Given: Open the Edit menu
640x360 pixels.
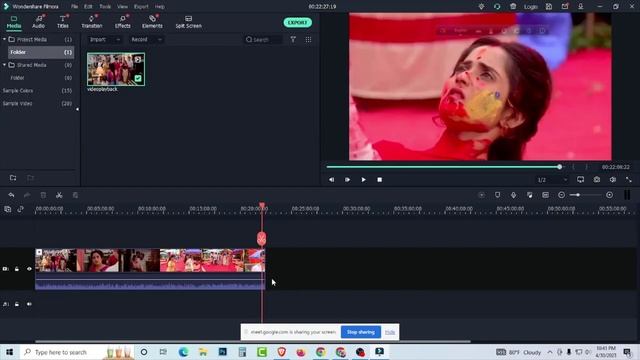Looking at the screenshot, I should coord(88,7).
